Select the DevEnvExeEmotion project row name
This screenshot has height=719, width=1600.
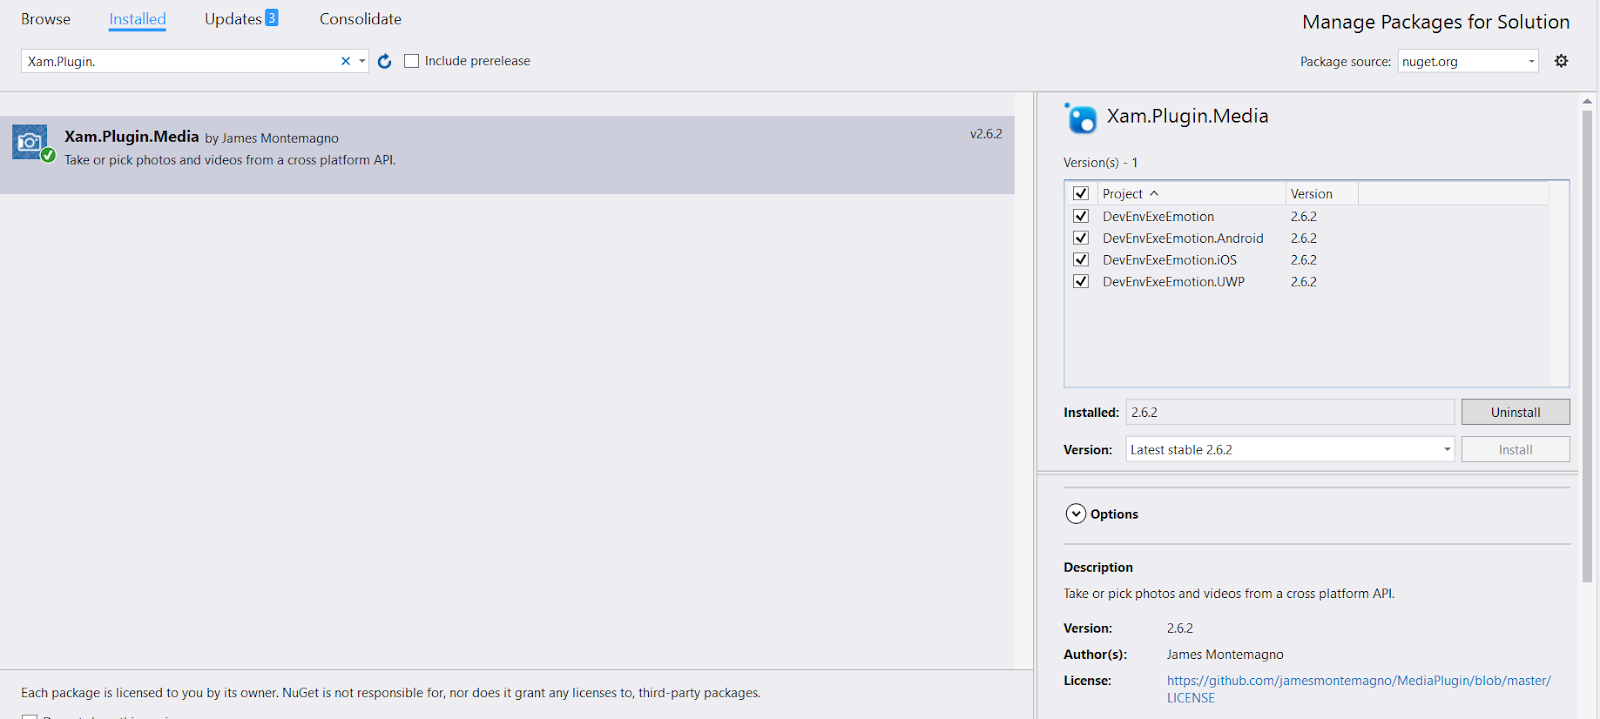click(1158, 216)
